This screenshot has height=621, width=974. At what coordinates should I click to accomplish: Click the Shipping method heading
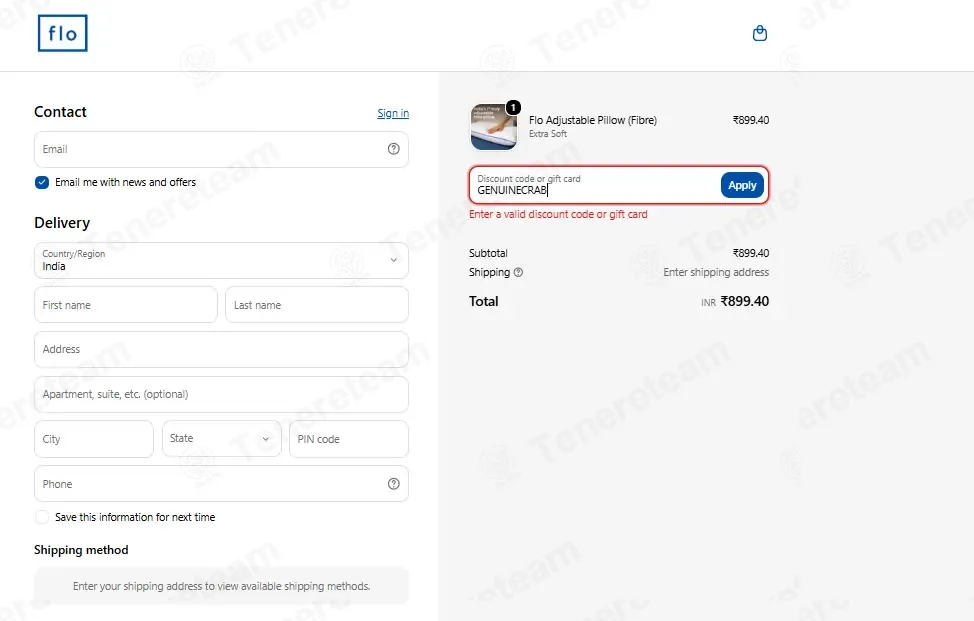point(81,550)
